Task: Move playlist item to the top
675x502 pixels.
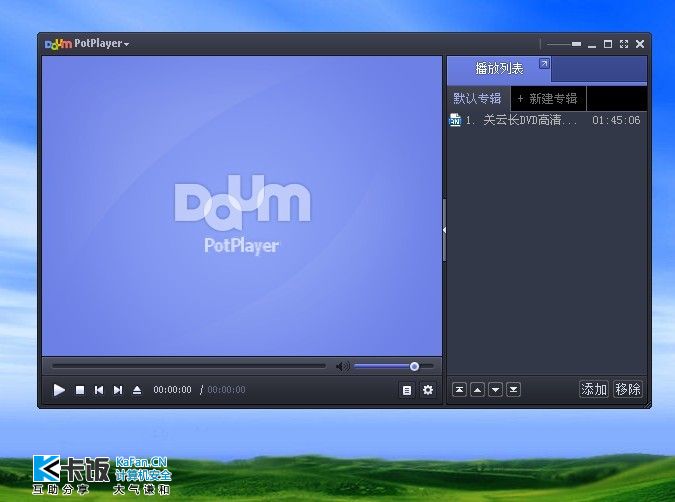Action: (x=459, y=390)
